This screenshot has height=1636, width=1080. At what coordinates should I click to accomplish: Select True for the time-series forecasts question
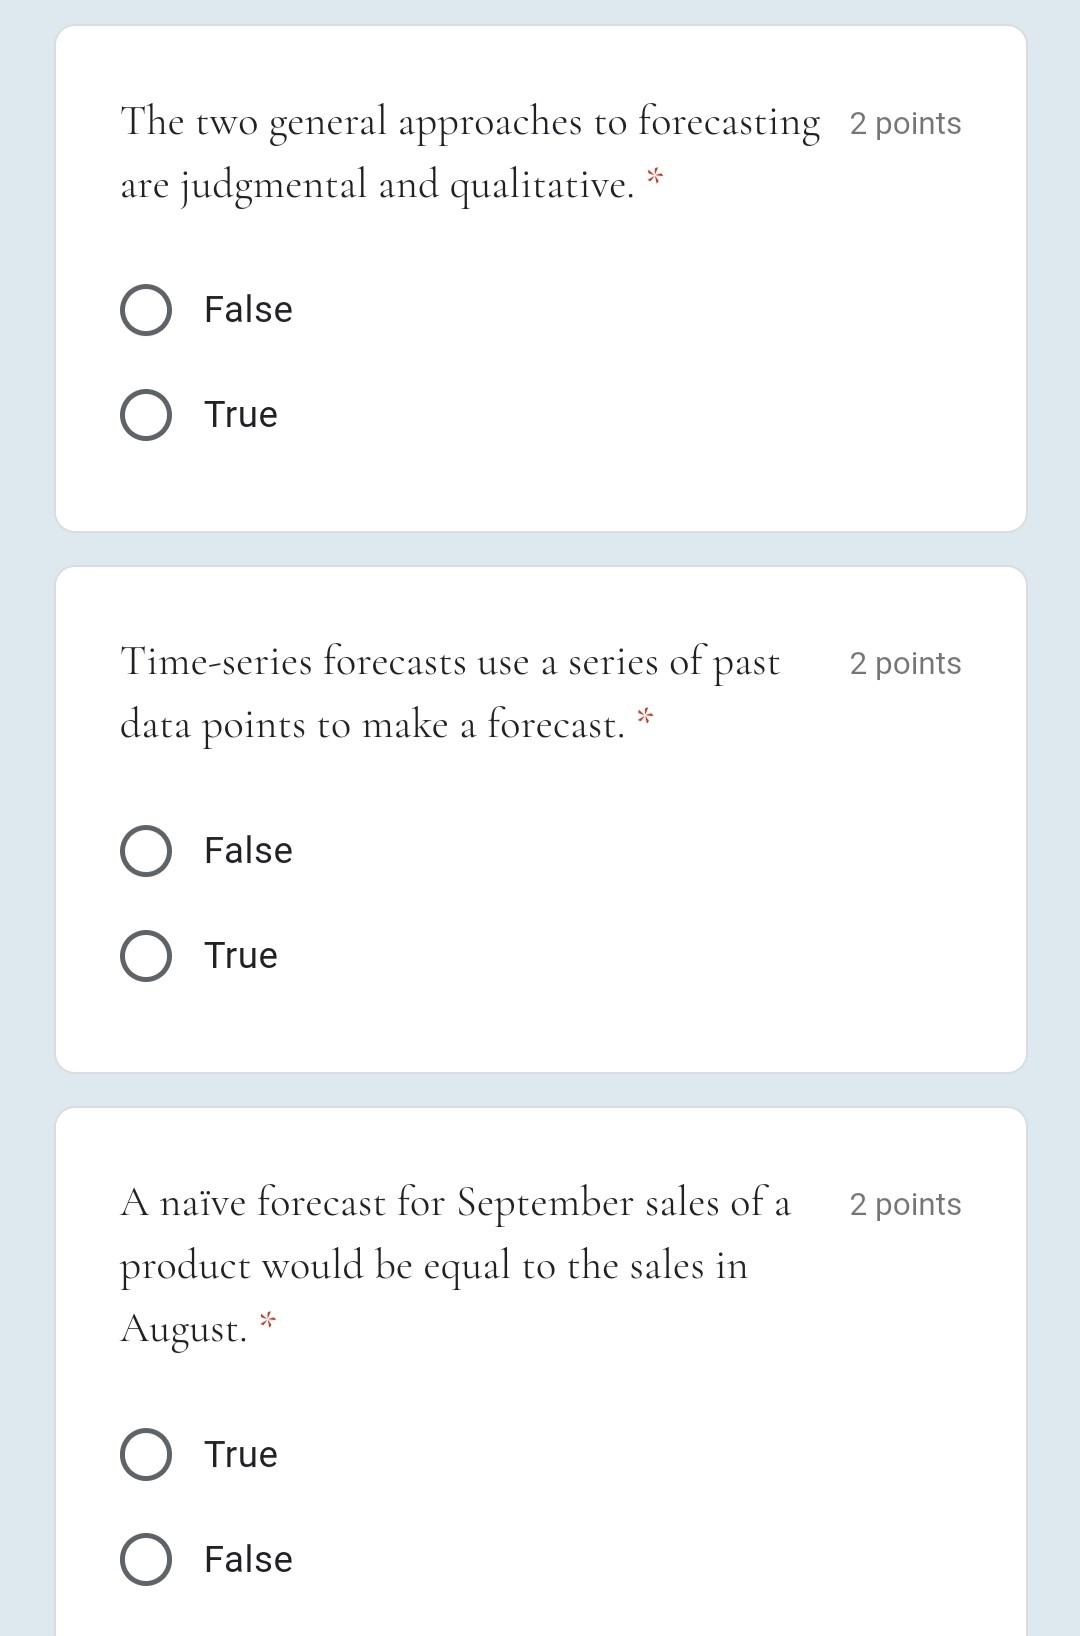(x=145, y=955)
